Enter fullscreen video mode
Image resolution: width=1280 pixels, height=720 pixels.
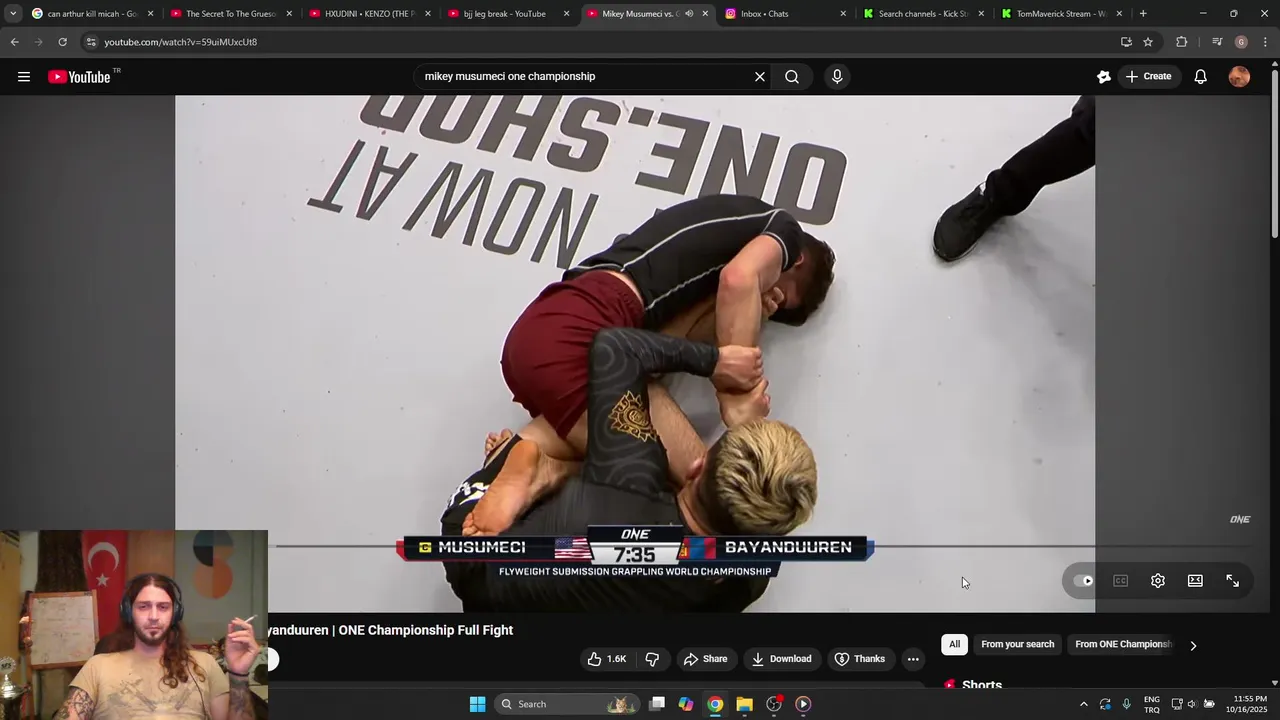[x=1232, y=581]
